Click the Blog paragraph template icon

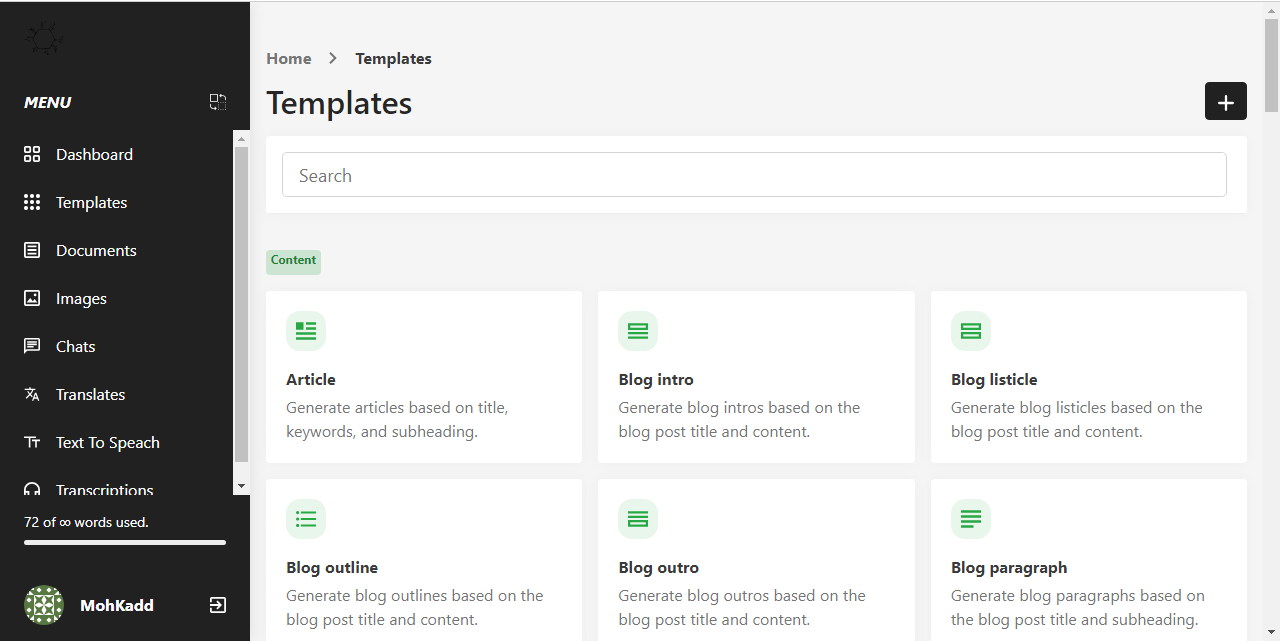tap(970, 519)
